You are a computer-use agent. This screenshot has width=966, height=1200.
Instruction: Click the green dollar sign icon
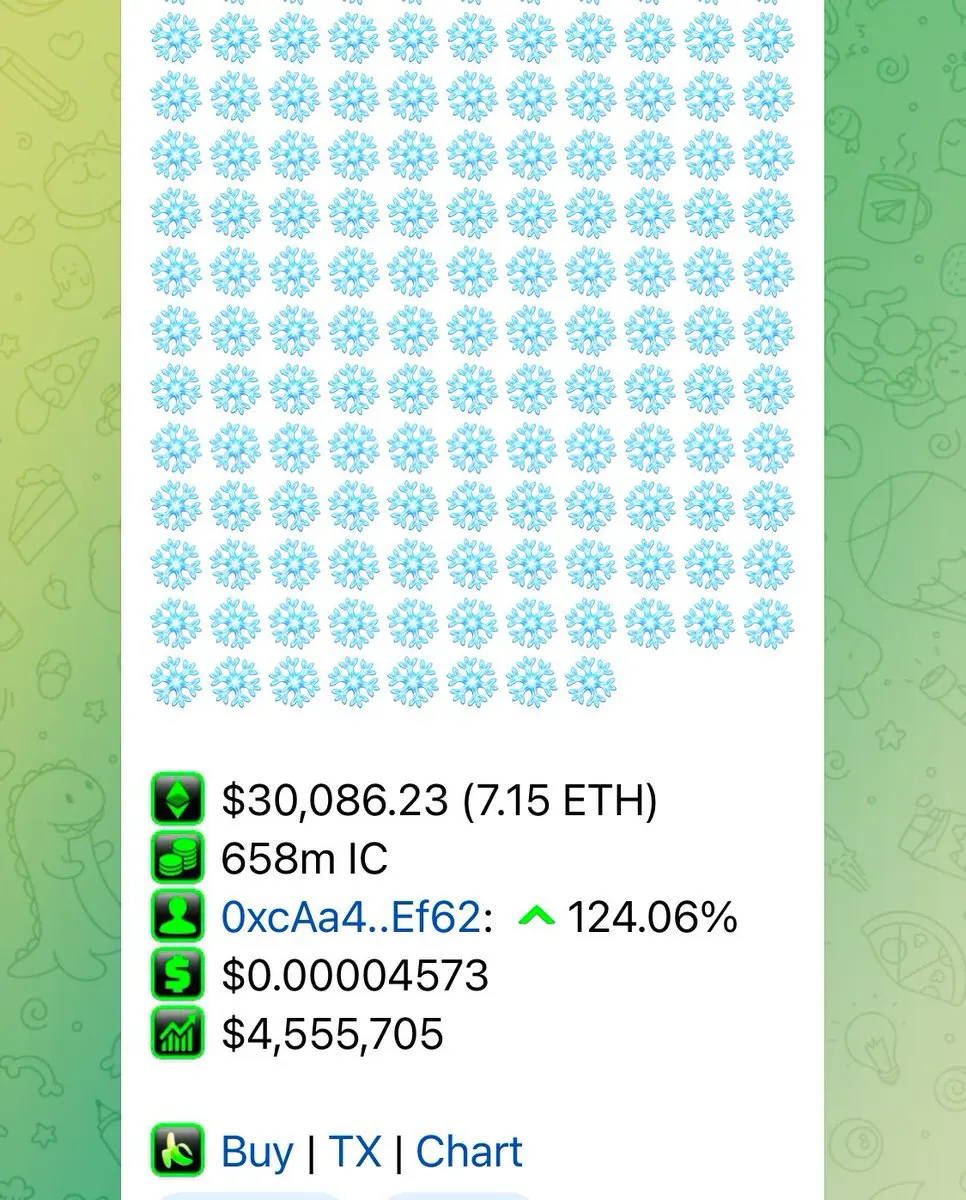(177, 974)
